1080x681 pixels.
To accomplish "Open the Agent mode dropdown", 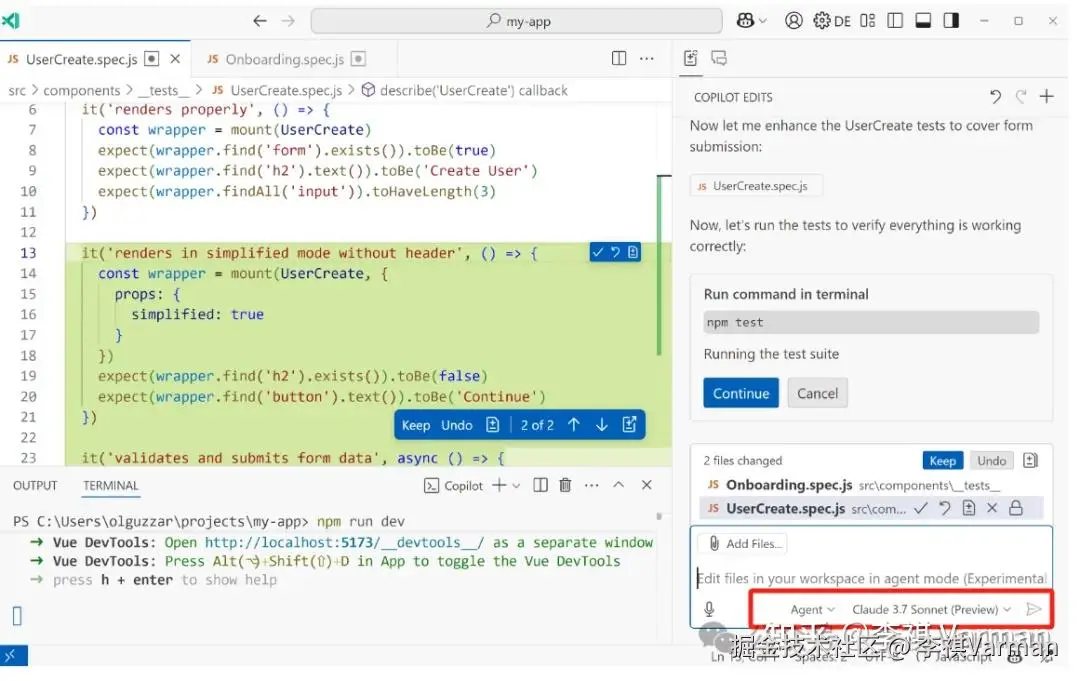I will tap(813, 609).
